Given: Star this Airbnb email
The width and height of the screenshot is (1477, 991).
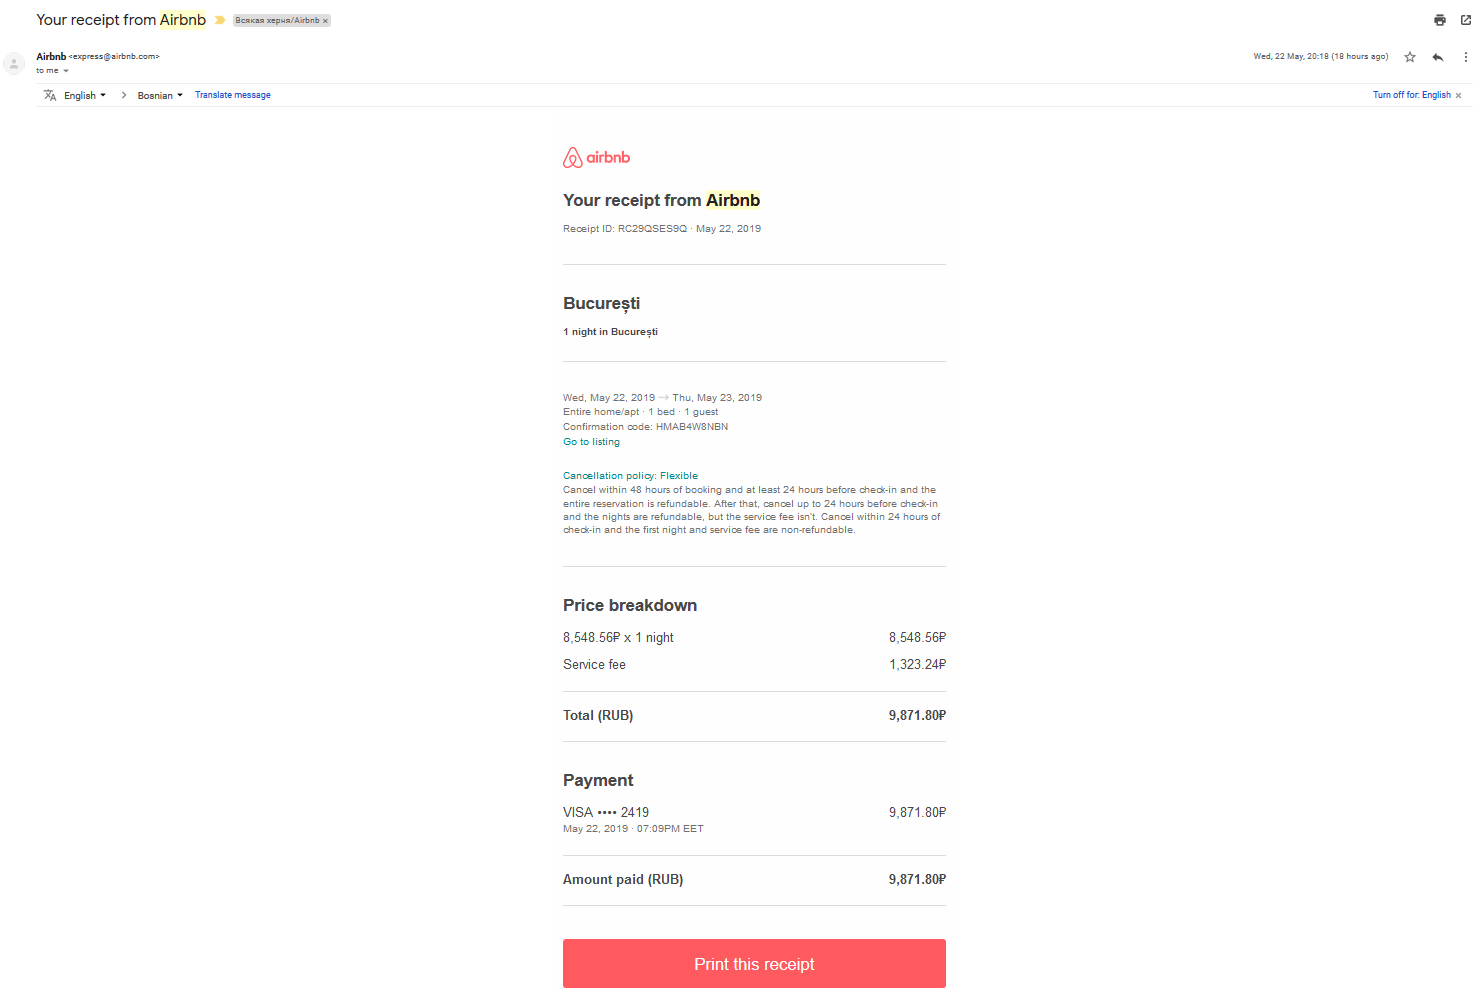Looking at the screenshot, I should 1410,57.
